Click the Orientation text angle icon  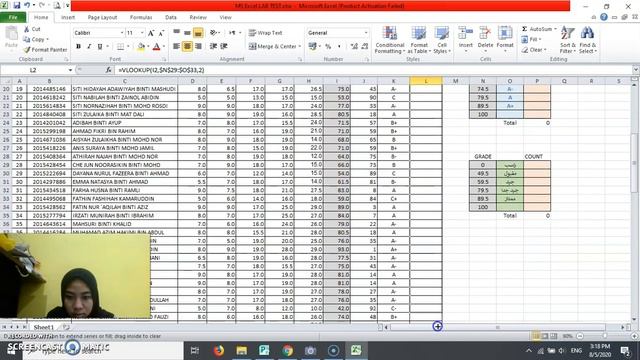213,32
